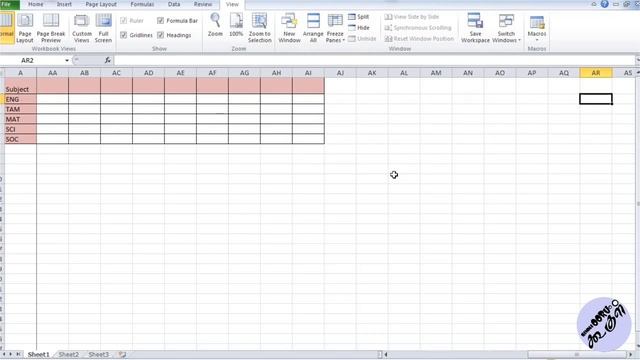Select the Sheet1 tab
This screenshot has height=360, width=640.
coord(38,354)
